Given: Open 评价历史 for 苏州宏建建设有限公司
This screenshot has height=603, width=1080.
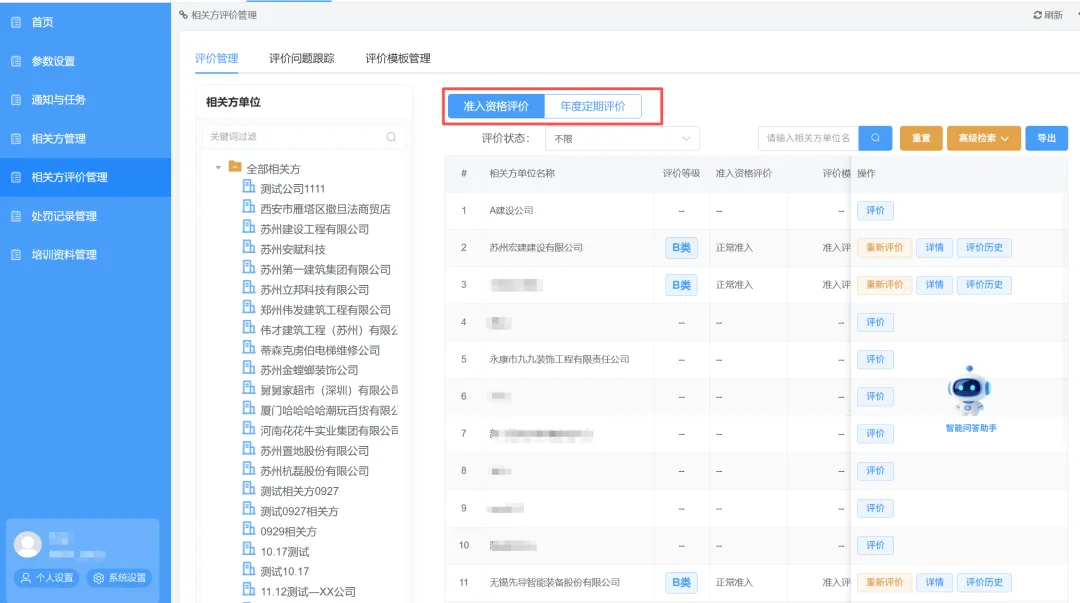Looking at the screenshot, I should tap(984, 247).
